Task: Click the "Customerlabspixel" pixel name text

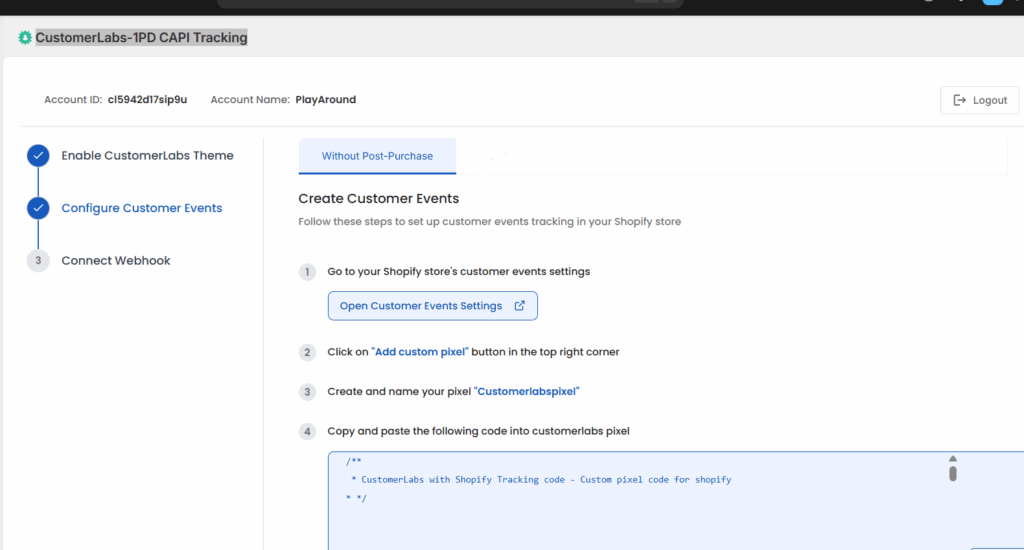Action: 526,391
